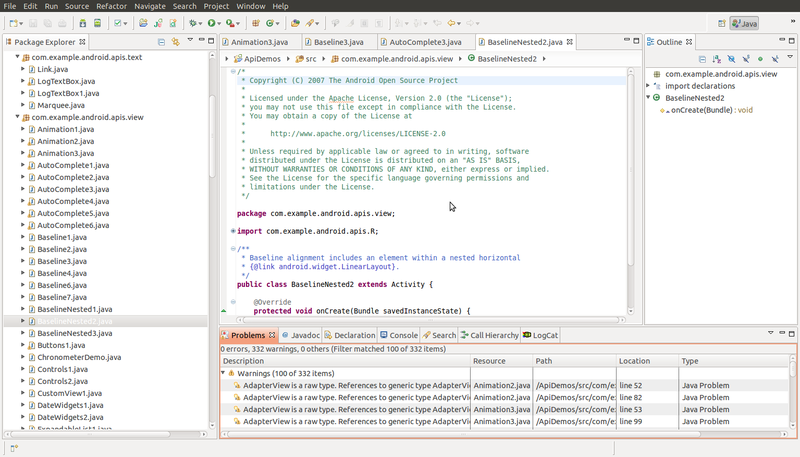Click the New file wizard icon
800x457 pixels.
click(x=12, y=22)
